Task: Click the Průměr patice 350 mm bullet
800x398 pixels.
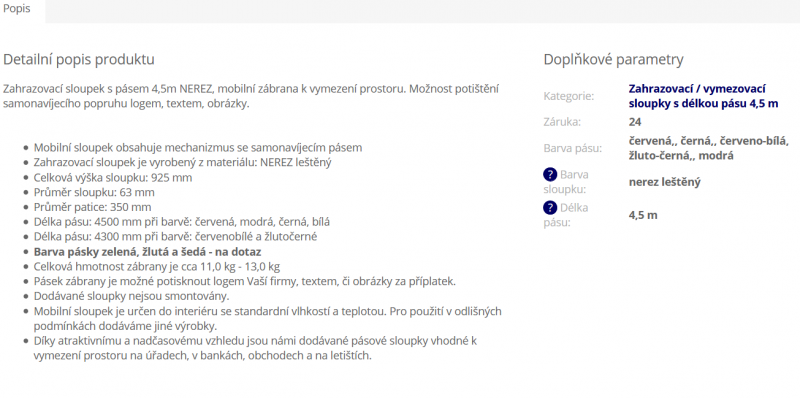Action: [92, 207]
